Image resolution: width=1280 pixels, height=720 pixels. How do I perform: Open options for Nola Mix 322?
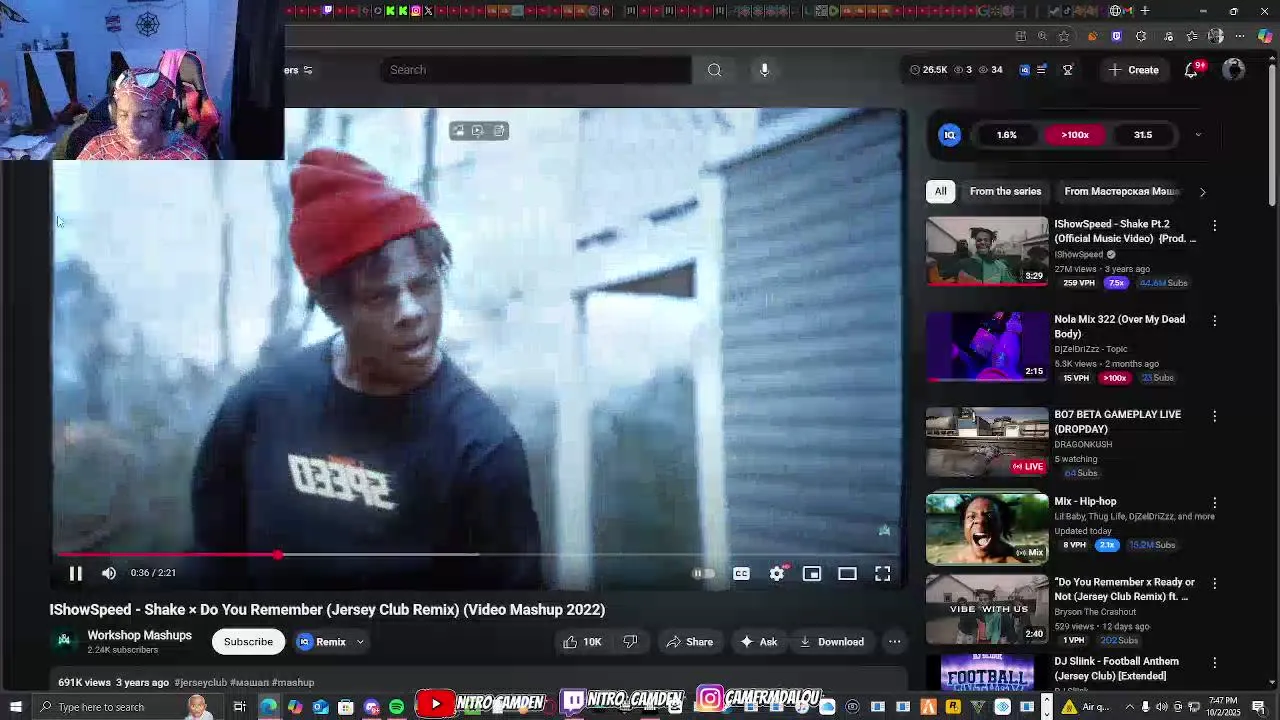[1215, 321]
